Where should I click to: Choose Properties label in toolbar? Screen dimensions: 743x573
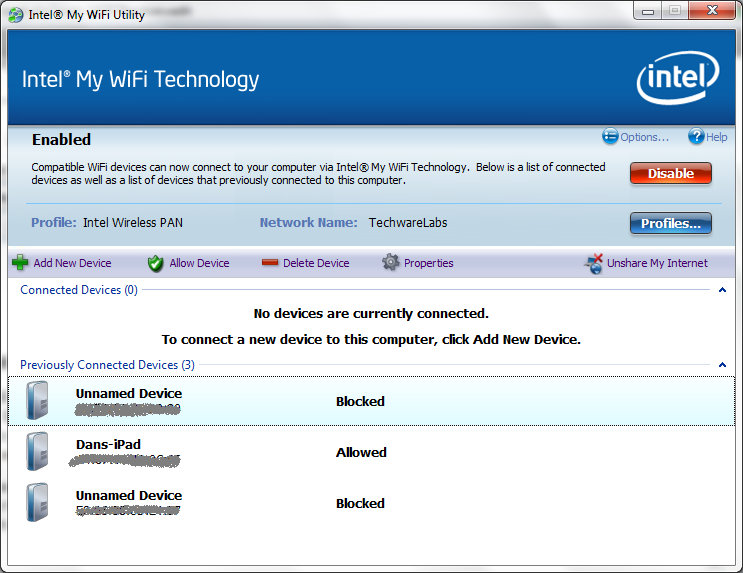point(429,263)
